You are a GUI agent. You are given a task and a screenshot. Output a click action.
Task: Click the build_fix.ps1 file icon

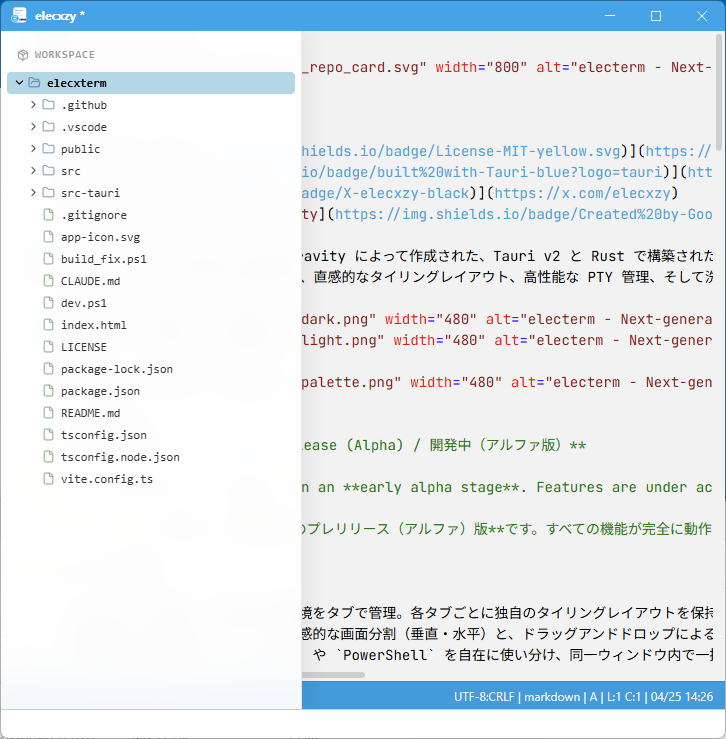tap(49, 259)
